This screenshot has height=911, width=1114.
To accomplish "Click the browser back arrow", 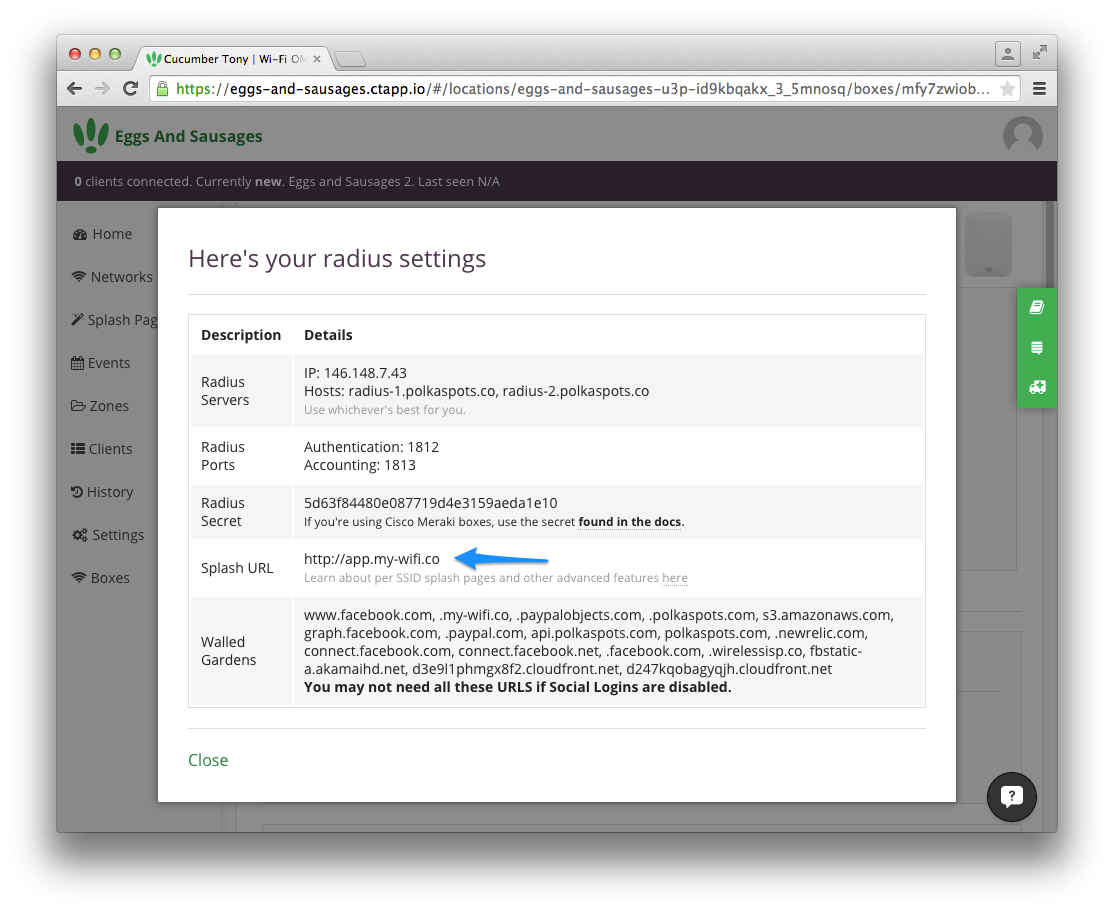I will [75, 89].
